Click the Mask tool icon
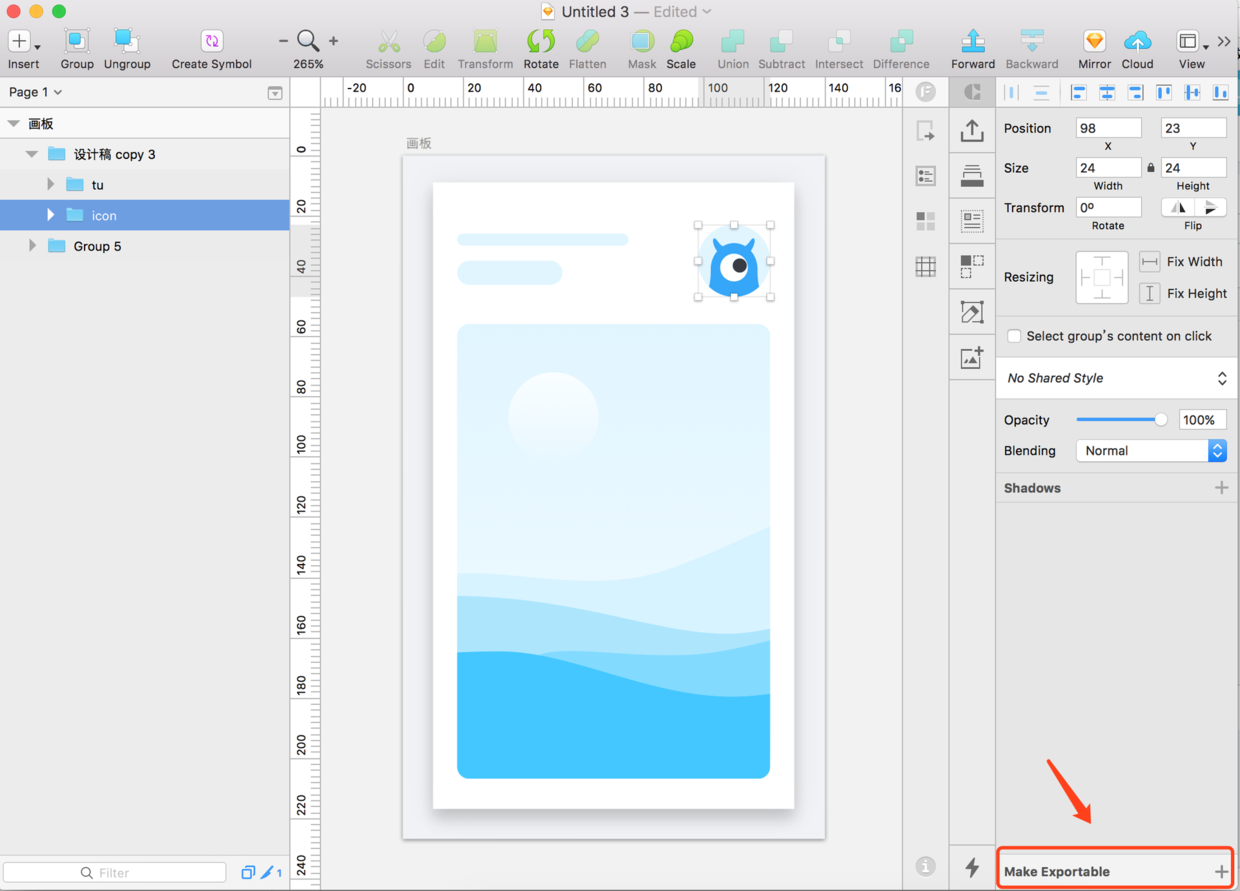 point(641,42)
